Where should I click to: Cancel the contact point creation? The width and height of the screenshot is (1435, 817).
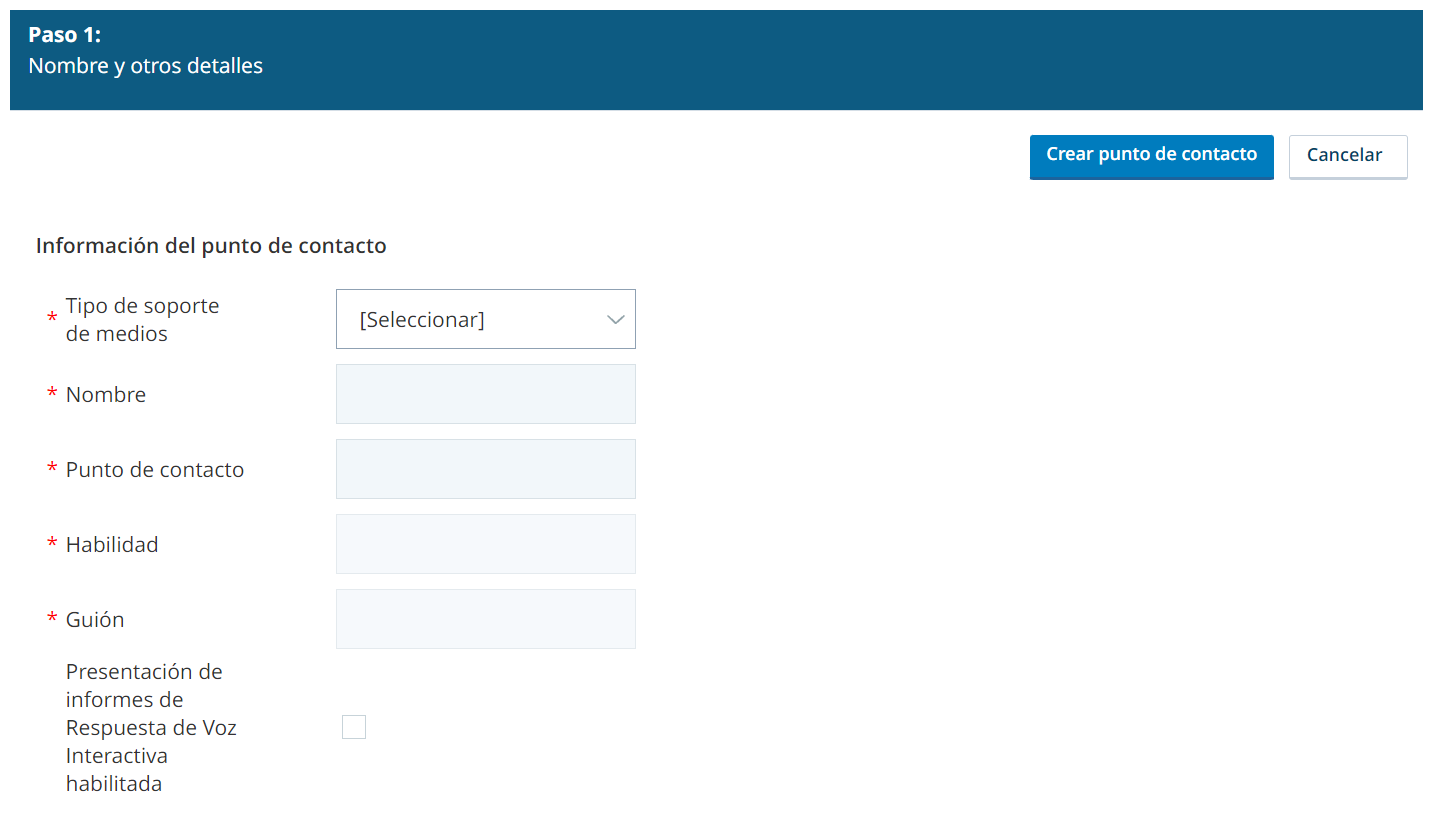tap(1348, 157)
